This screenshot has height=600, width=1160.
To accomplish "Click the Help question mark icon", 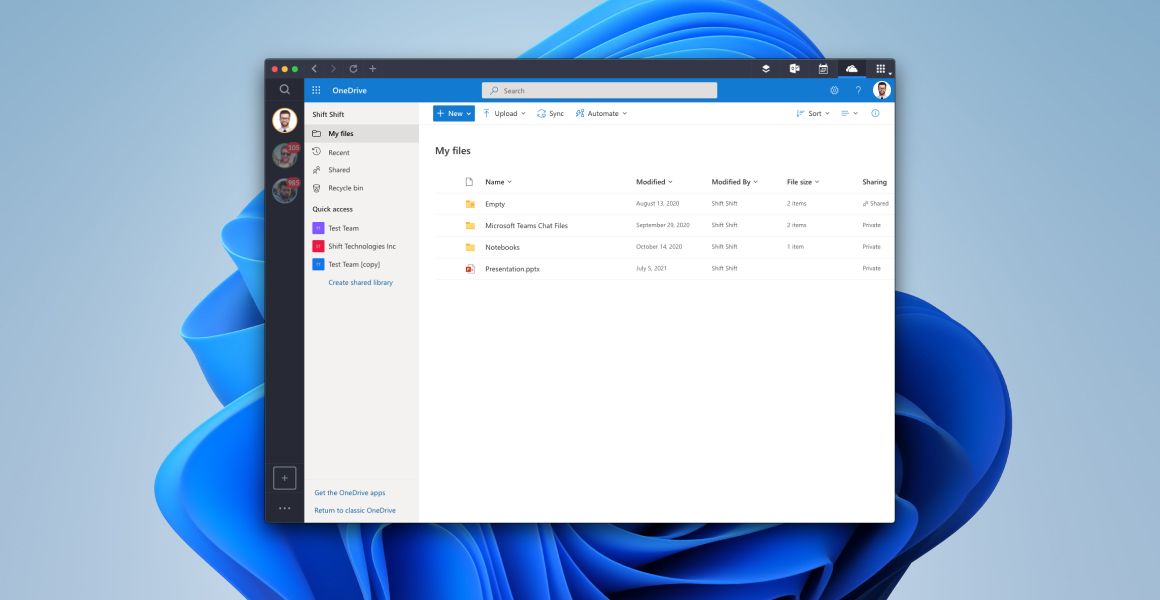I will point(857,89).
